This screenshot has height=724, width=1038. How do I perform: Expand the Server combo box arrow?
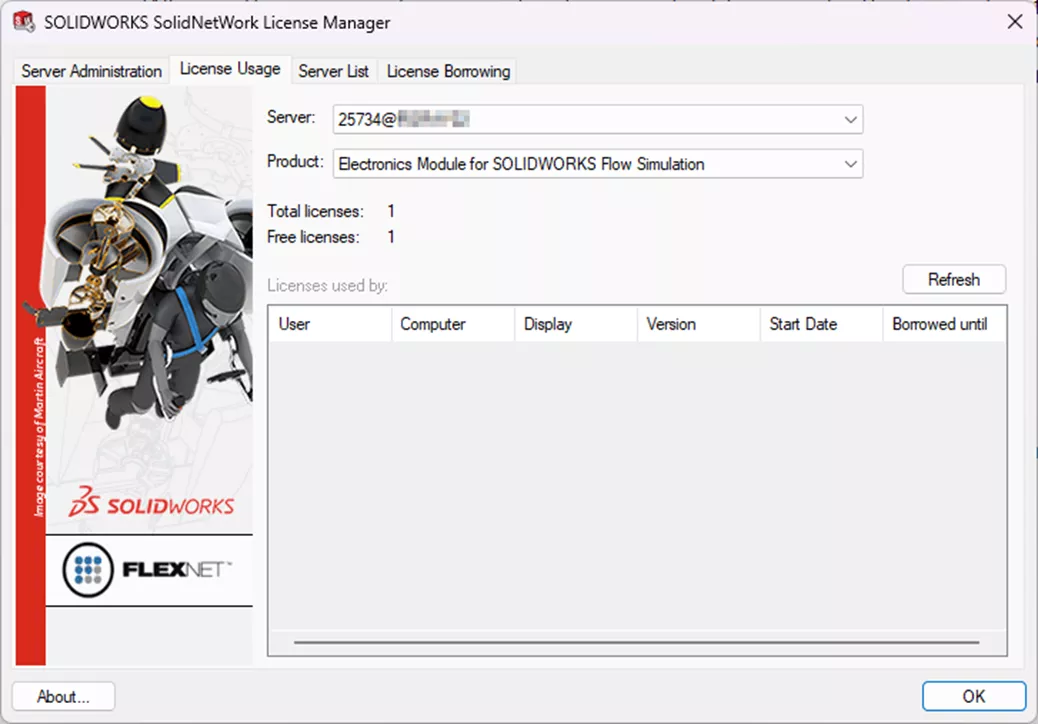851,119
